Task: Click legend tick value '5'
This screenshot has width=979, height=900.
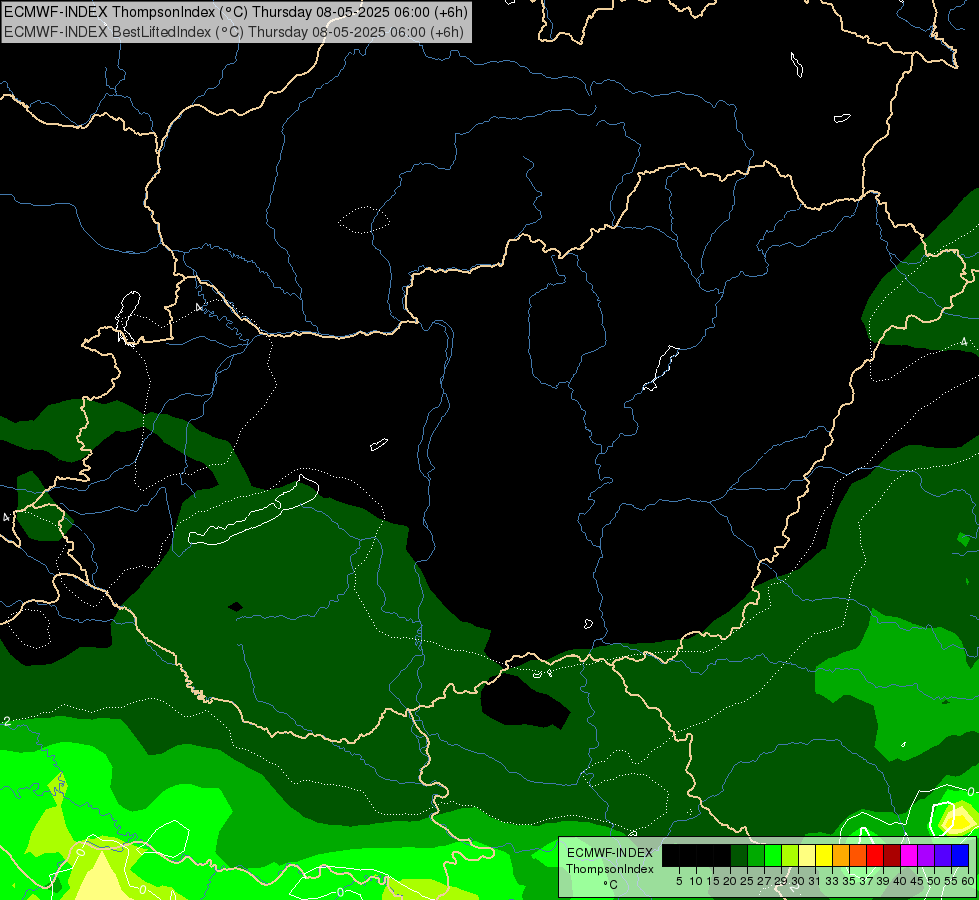Action: [679, 881]
